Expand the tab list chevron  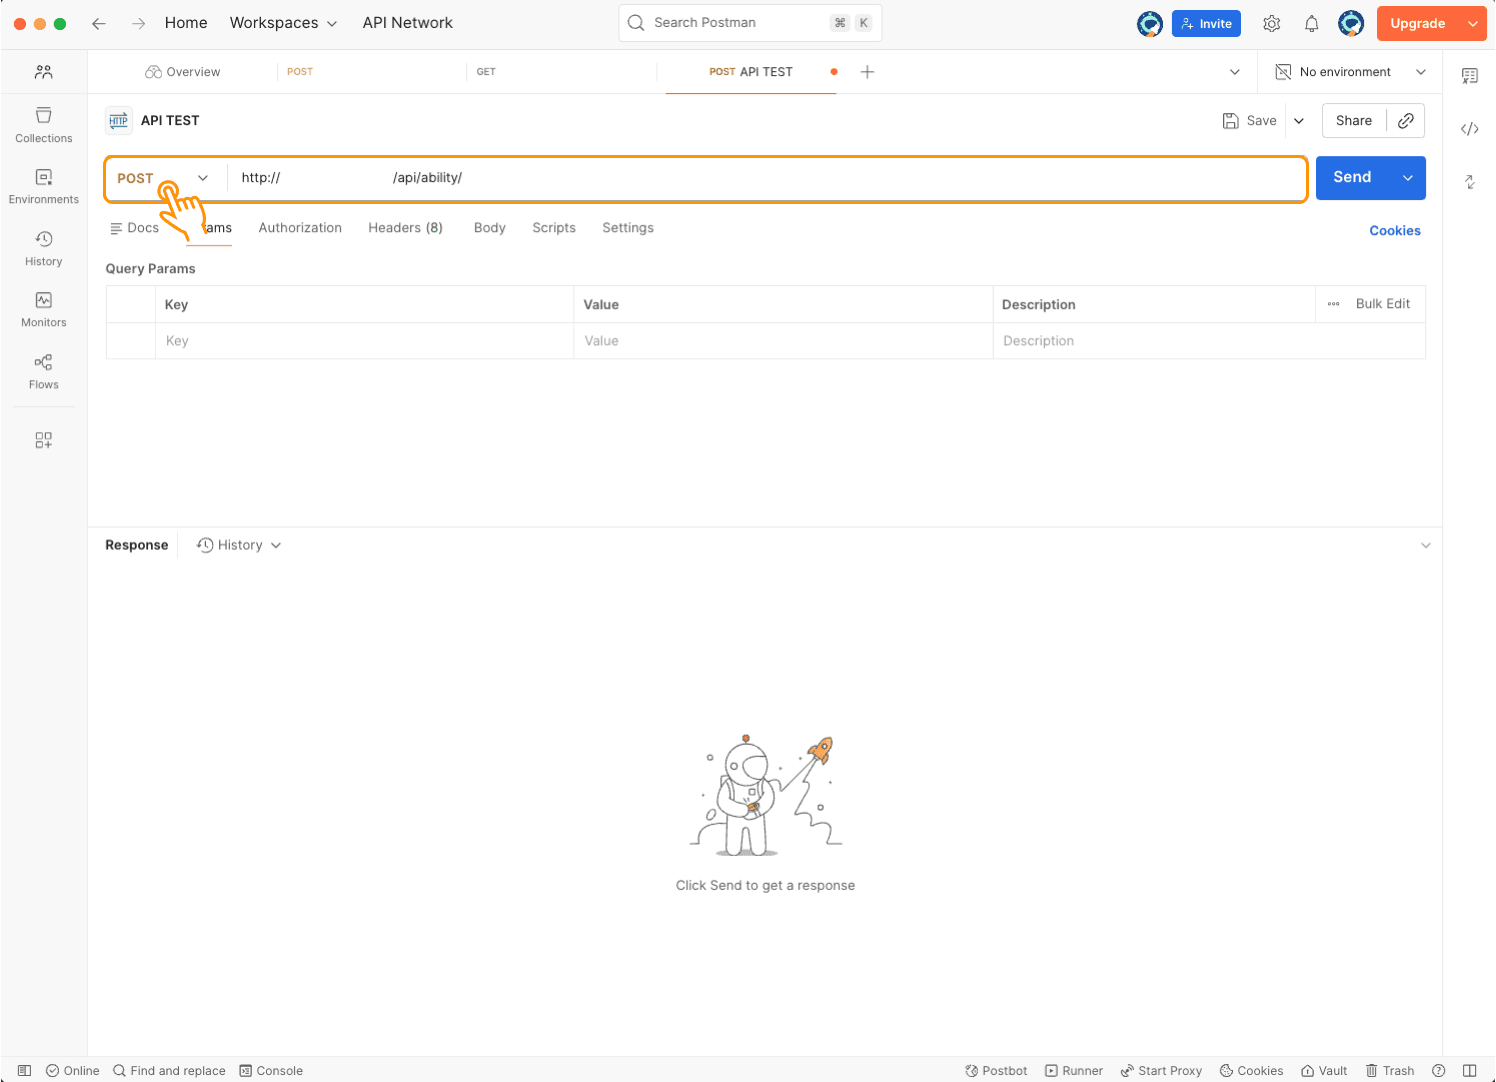[x=1235, y=72]
